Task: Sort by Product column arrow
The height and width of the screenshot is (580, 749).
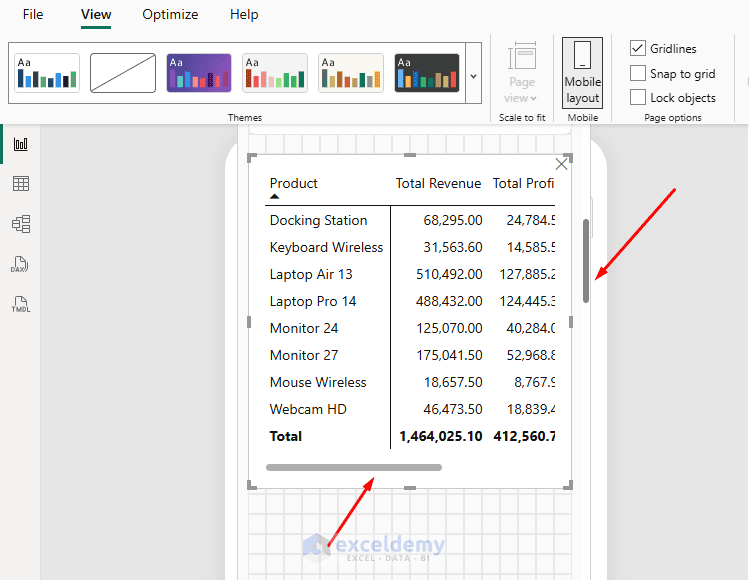Action: (274, 196)
